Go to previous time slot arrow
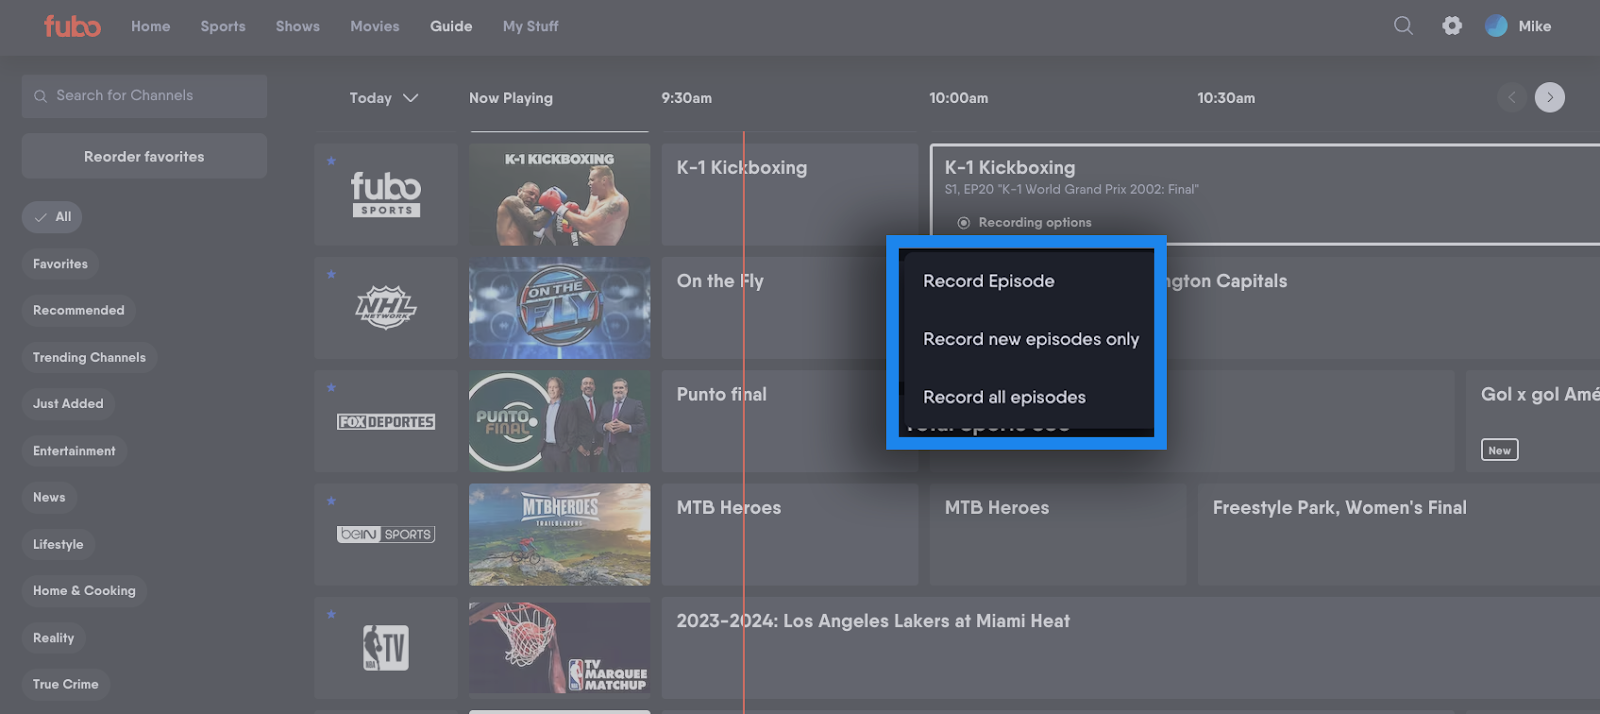The image size is (1600, 714). click(1512, 97)
